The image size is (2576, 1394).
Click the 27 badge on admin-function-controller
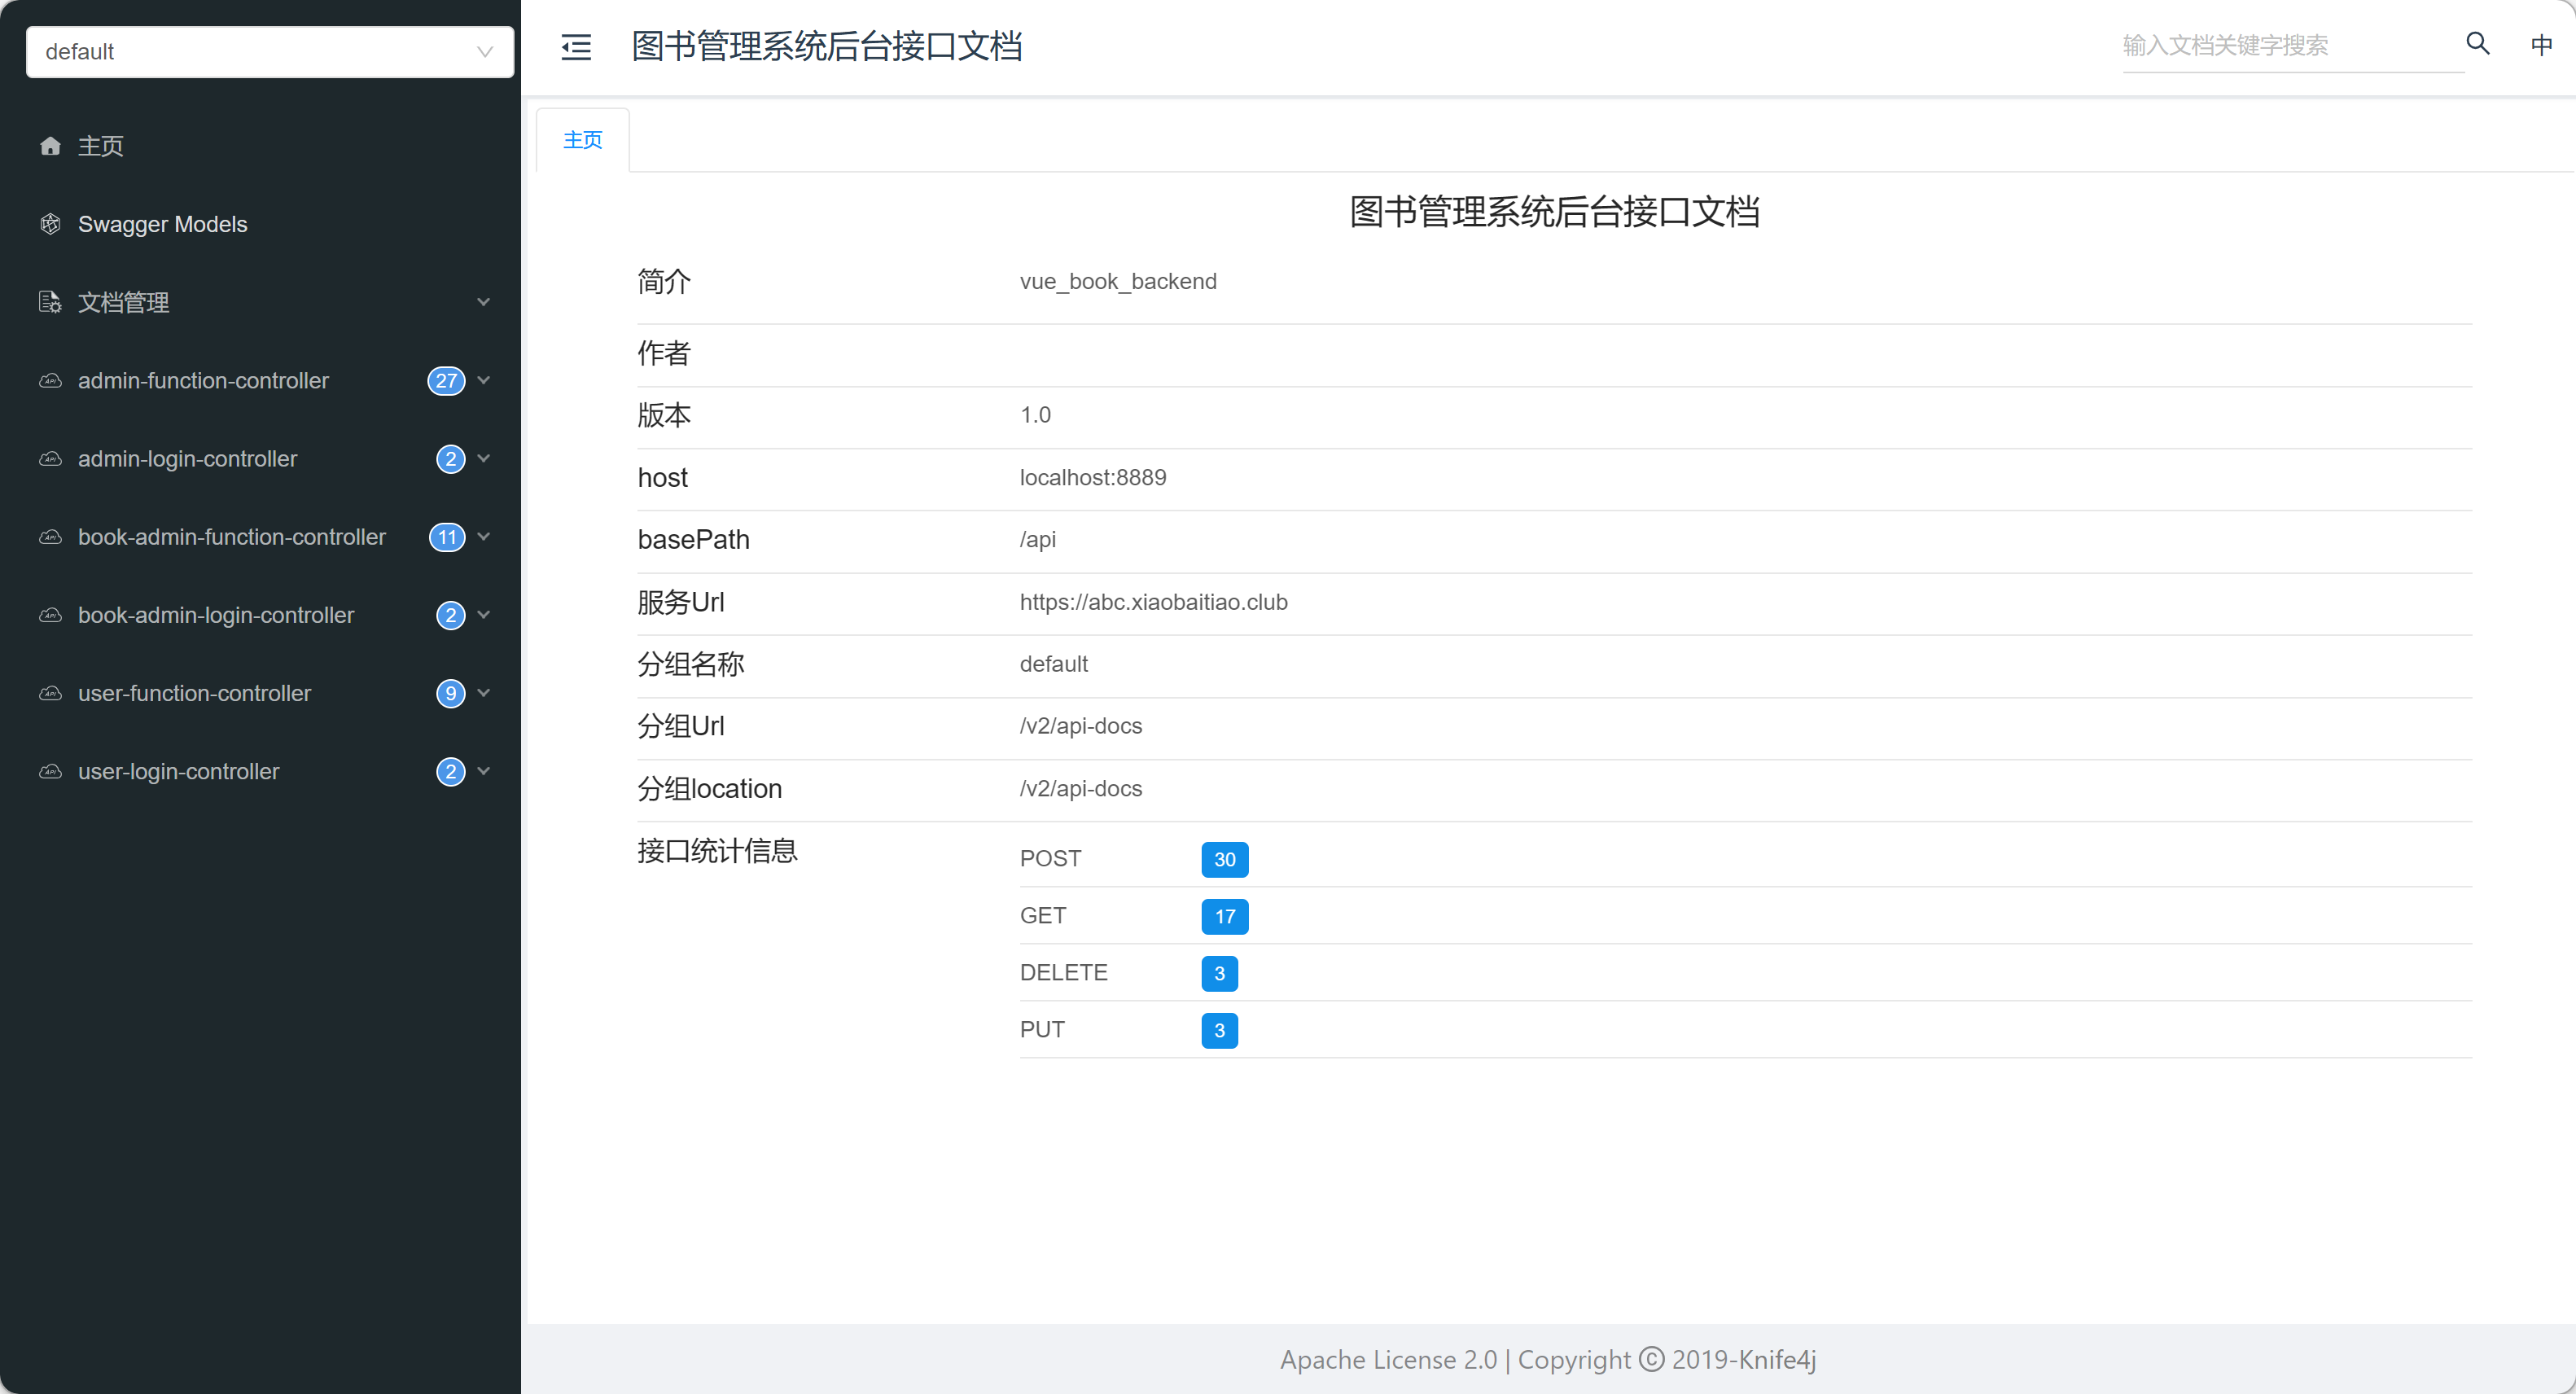(446, 381)
